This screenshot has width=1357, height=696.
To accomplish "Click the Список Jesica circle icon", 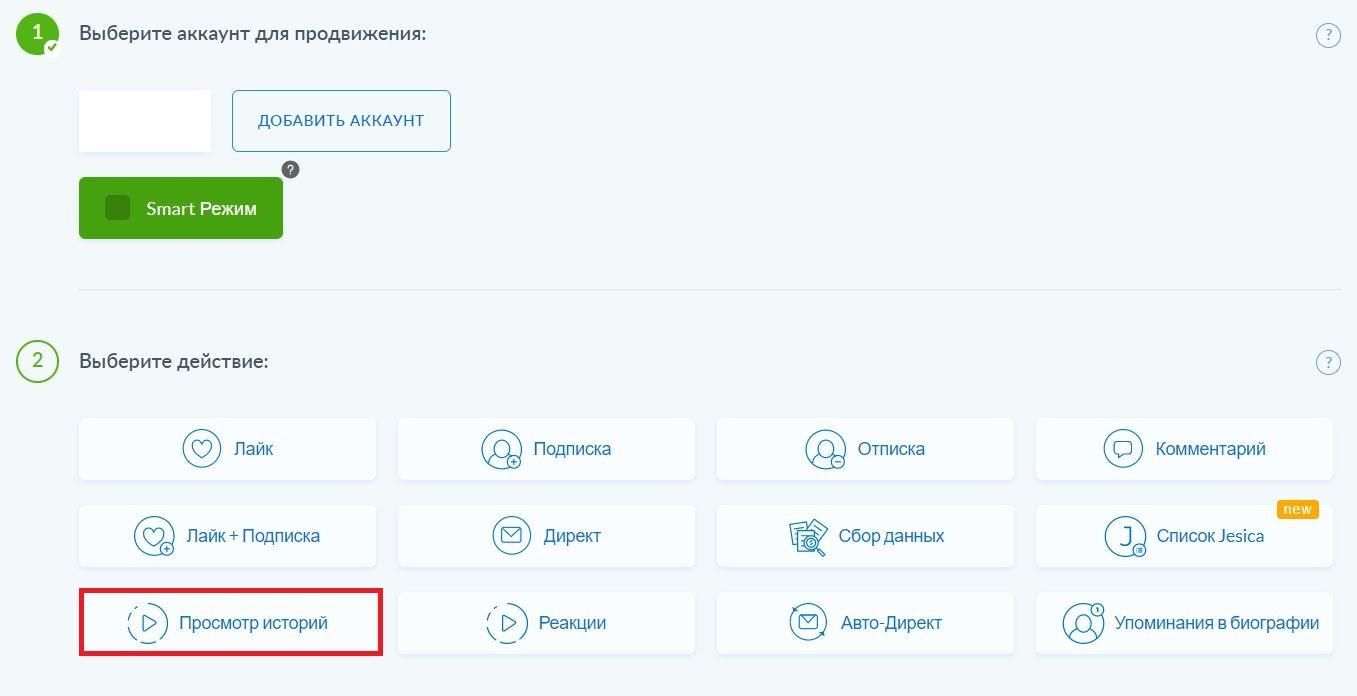I will click(1127, 536).
